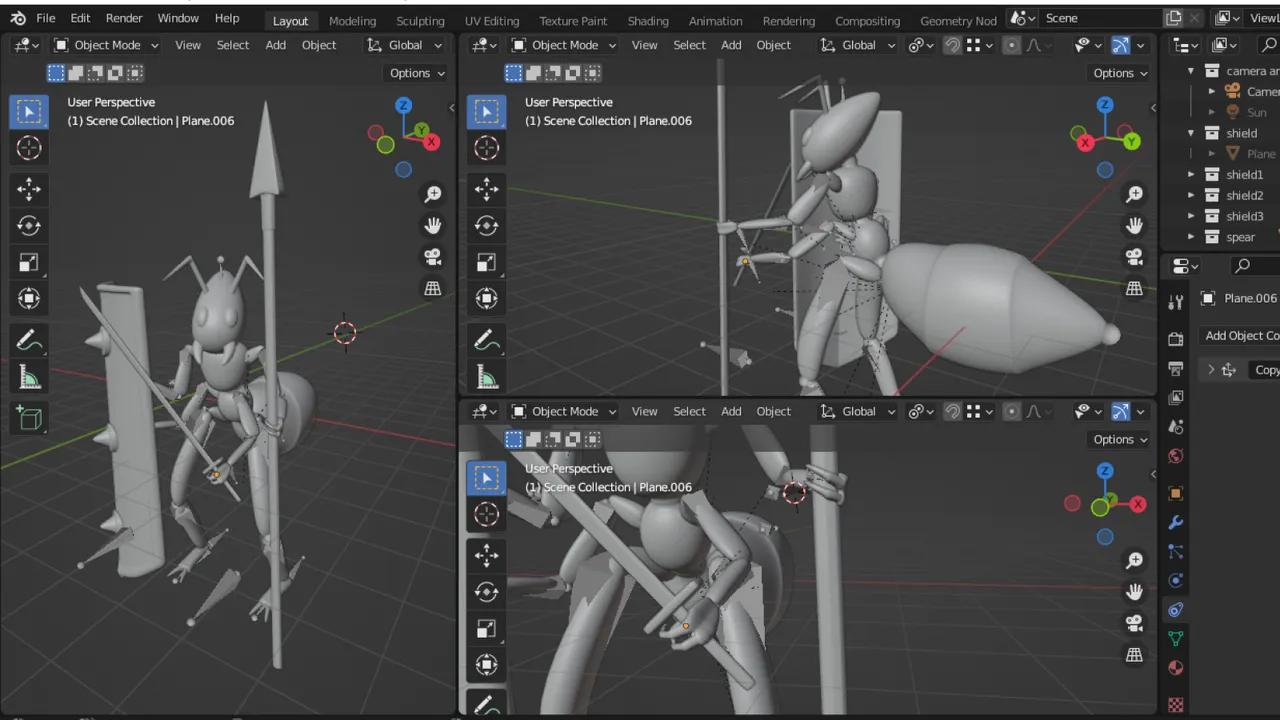Open Options dropdown in bottom-right viewport
The height and width of the screenshot is (720, 1280).
pos(1120,439)
